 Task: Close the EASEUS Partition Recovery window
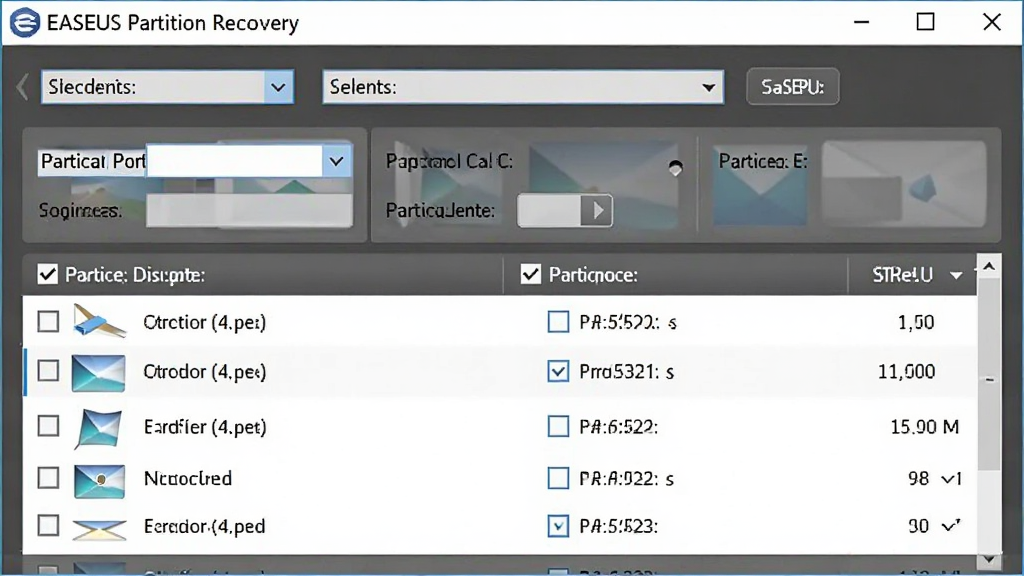[x=991, y=22]
